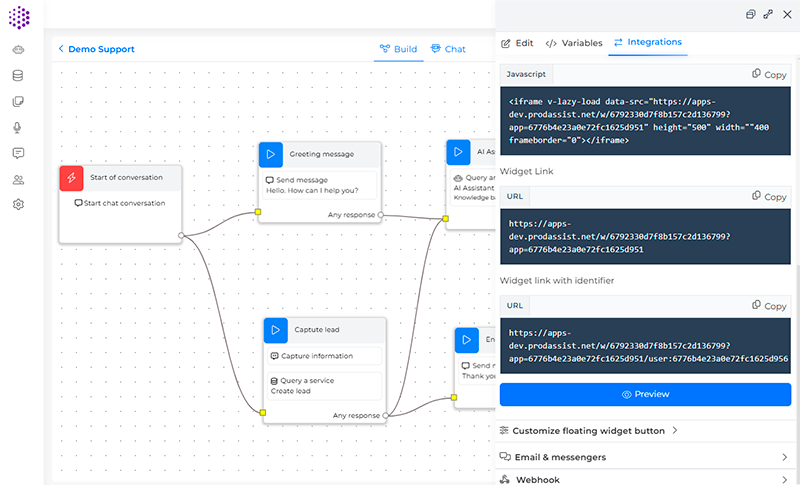Viewport: 800px width, 485px height.
Task: Click the microphone icon in sidebar
Action: pos(18,127)
